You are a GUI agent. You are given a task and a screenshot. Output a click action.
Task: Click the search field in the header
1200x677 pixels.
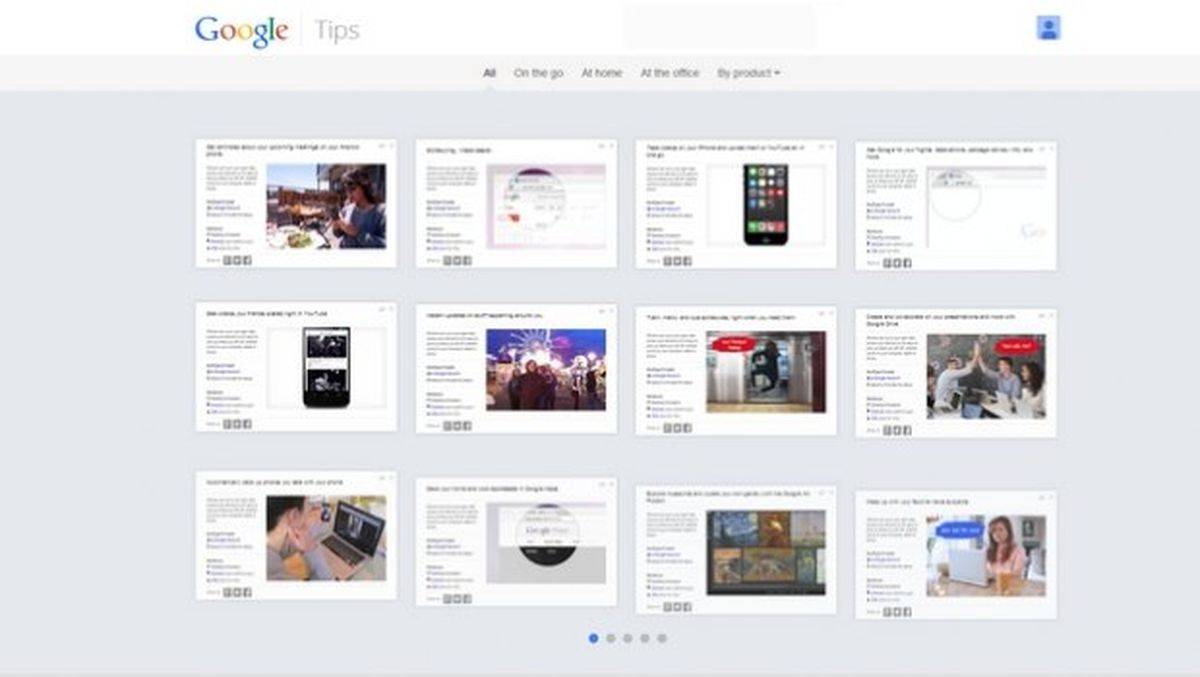tap(718, 26)
